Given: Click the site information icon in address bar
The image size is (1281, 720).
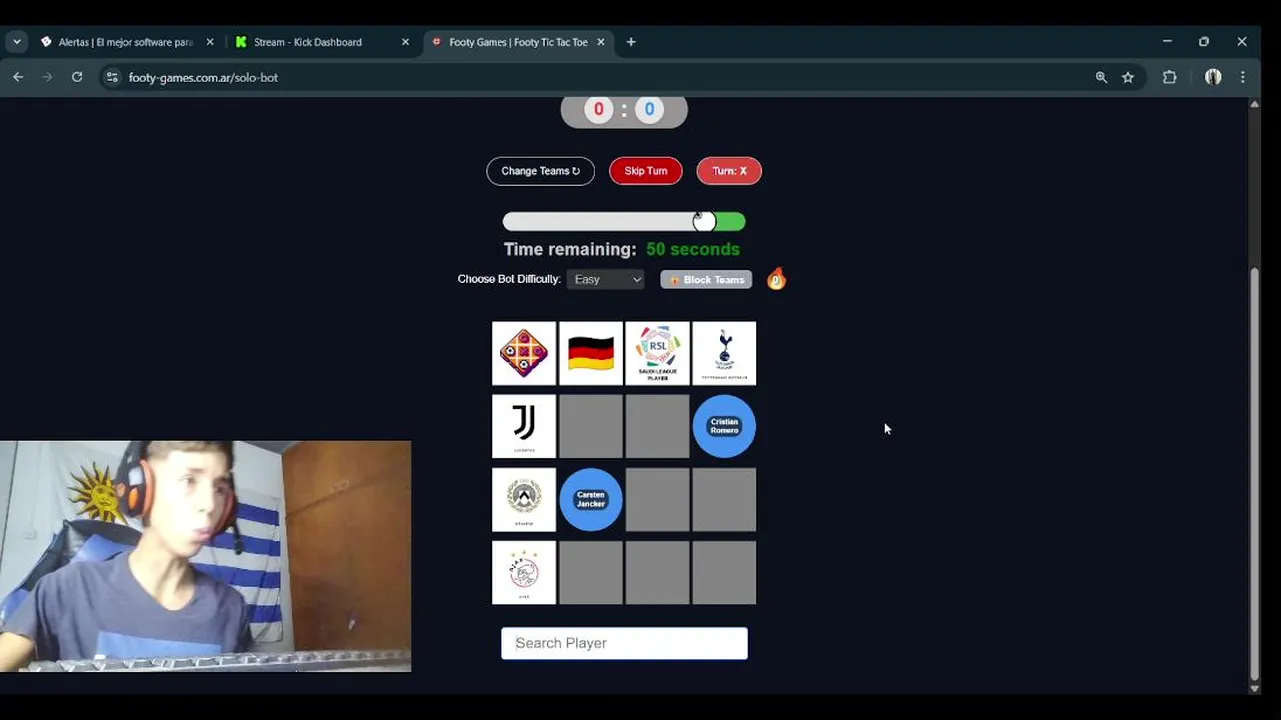Looking at the screenshot, I should (x=112, y=77).
